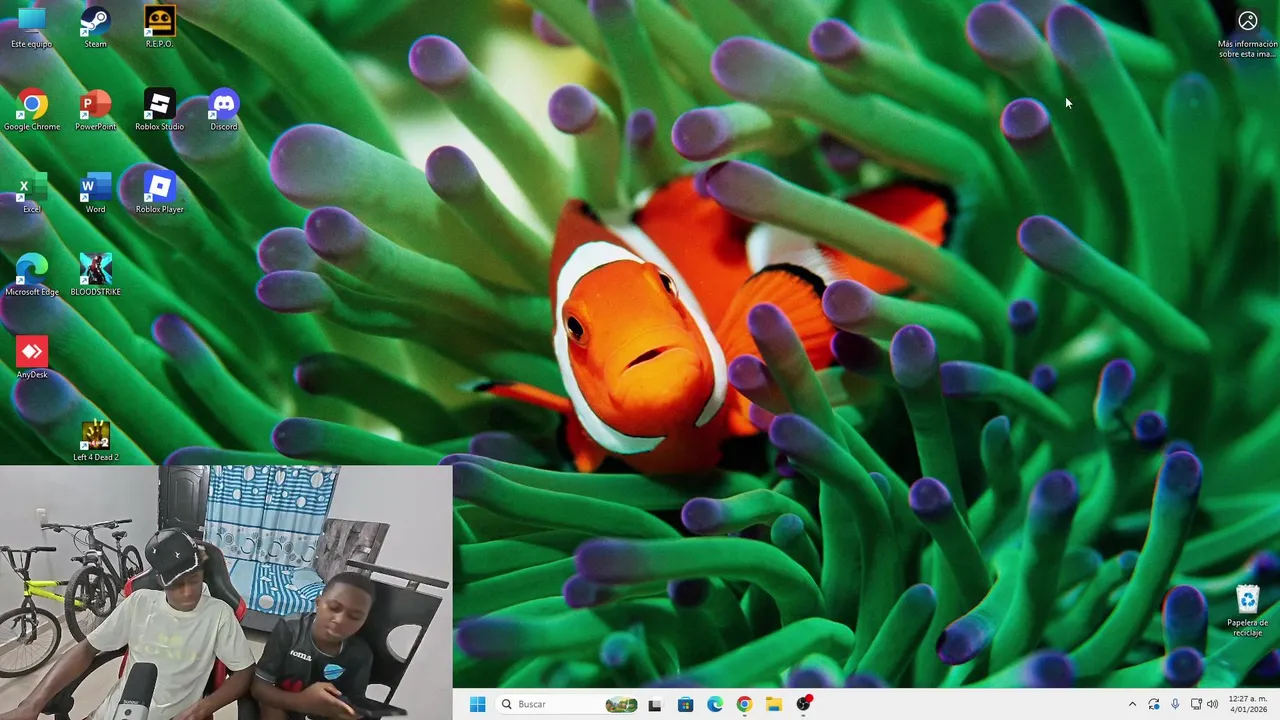1280x720 pixels.
Task: Launch Left 4 Dead 2 shortcut
Action: (x=95, y=440)
